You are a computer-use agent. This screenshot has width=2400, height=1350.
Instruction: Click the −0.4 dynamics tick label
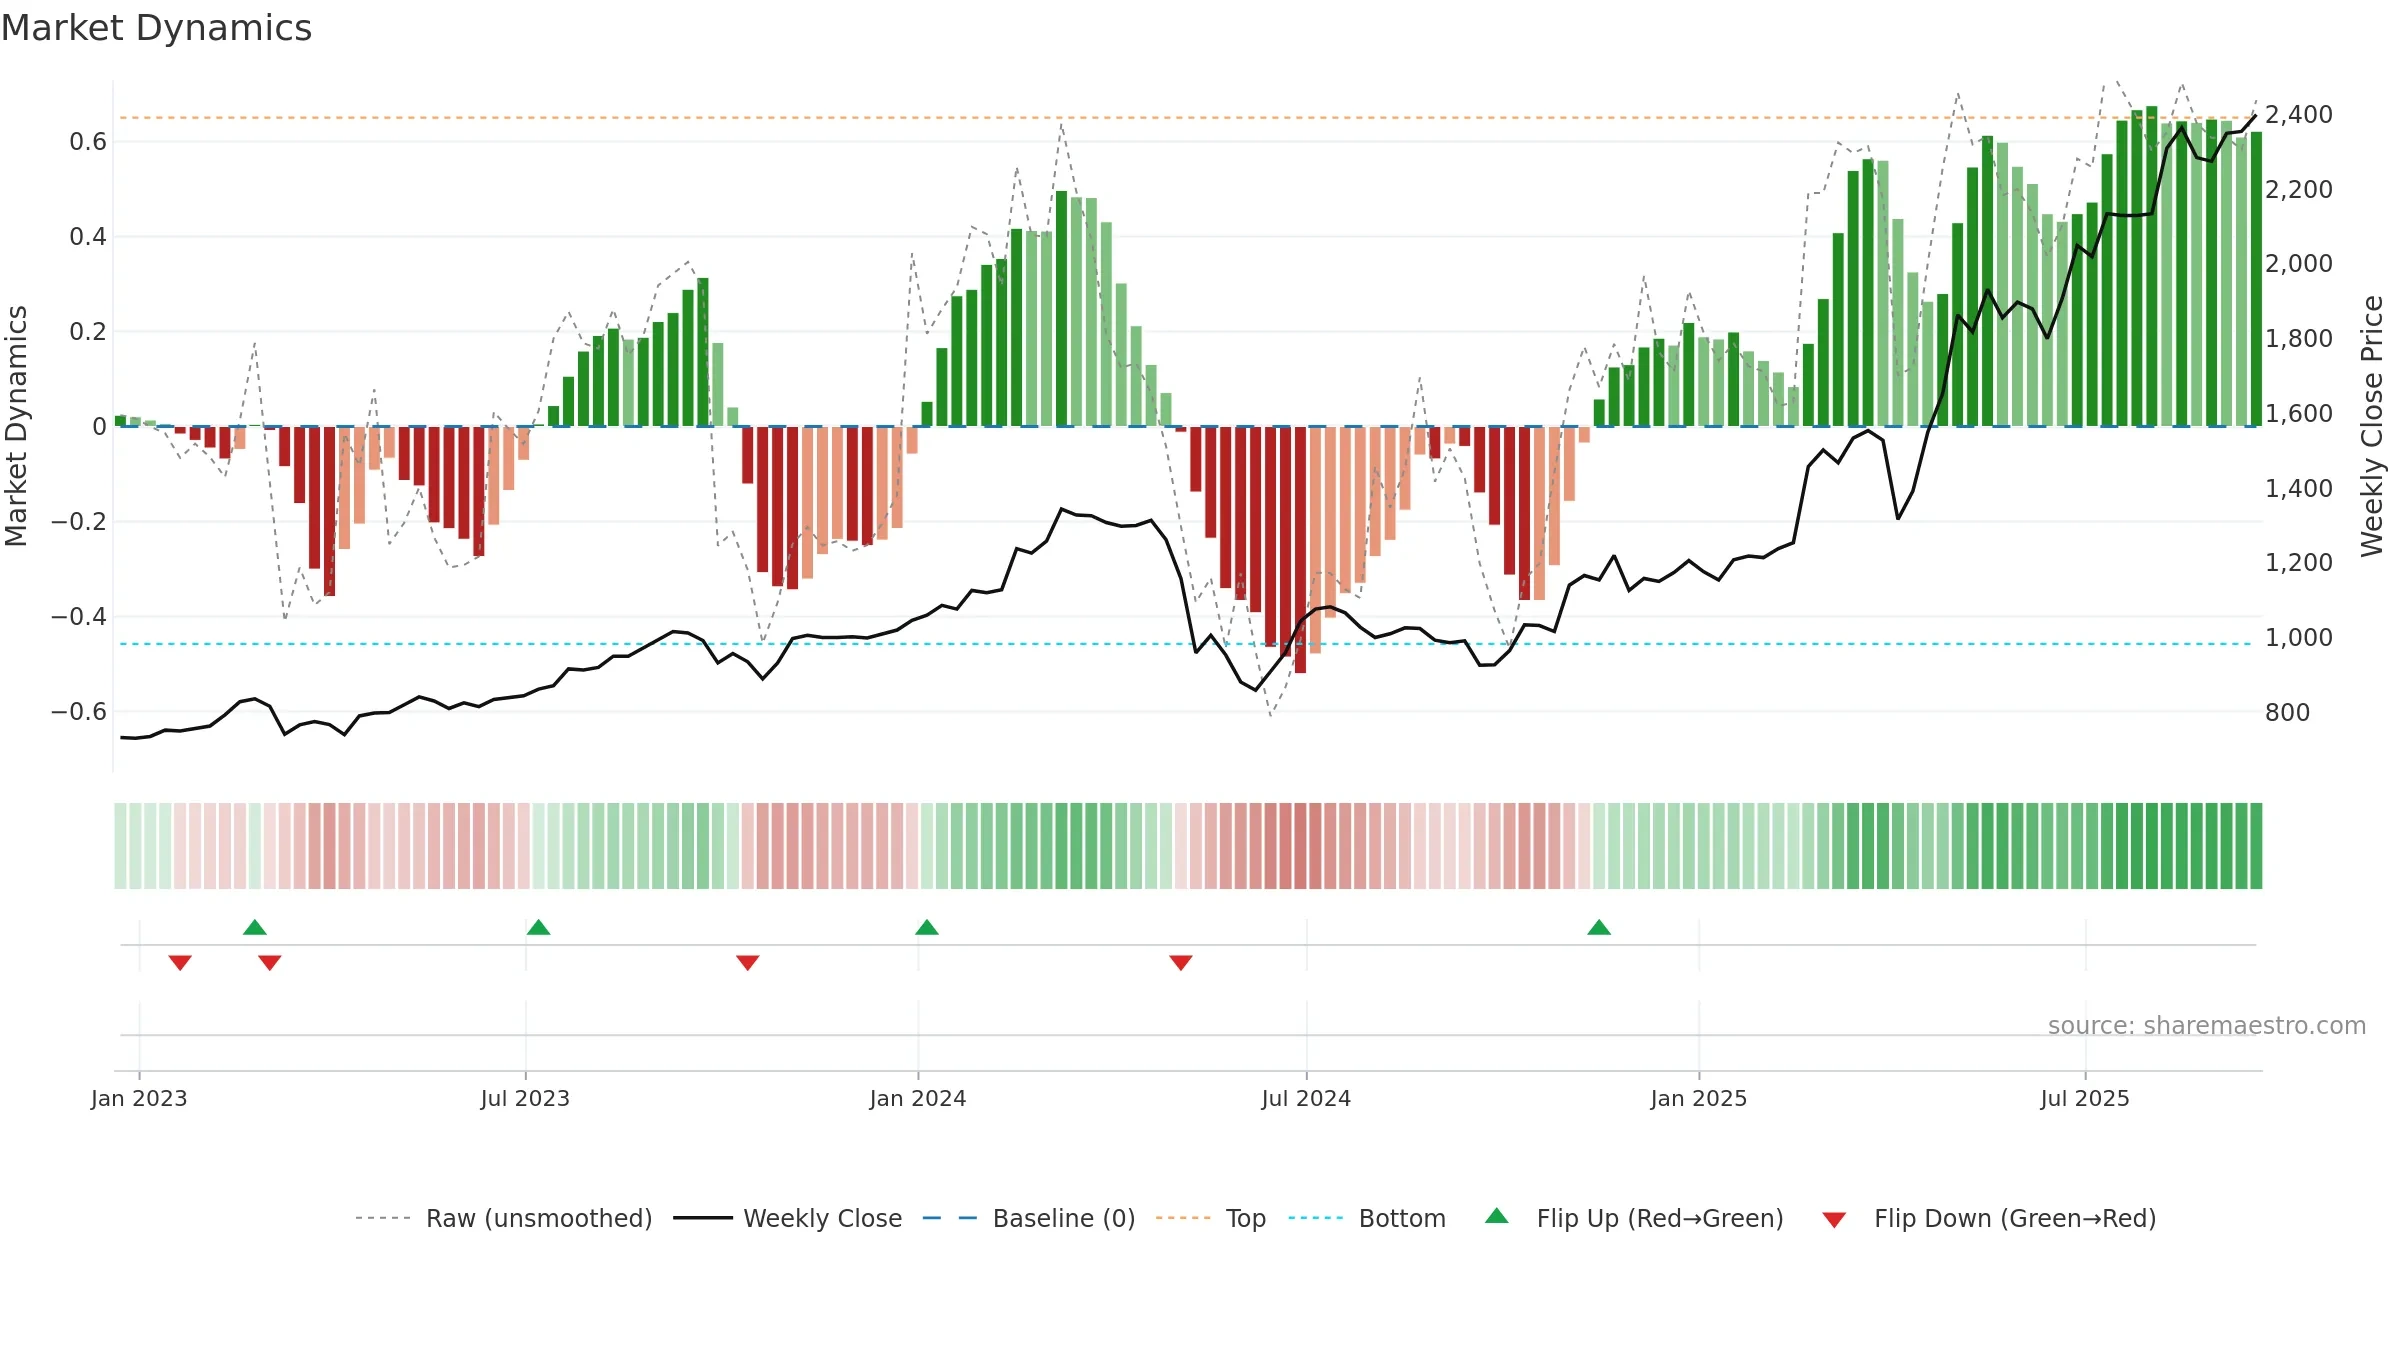click(x=78, y=617)
